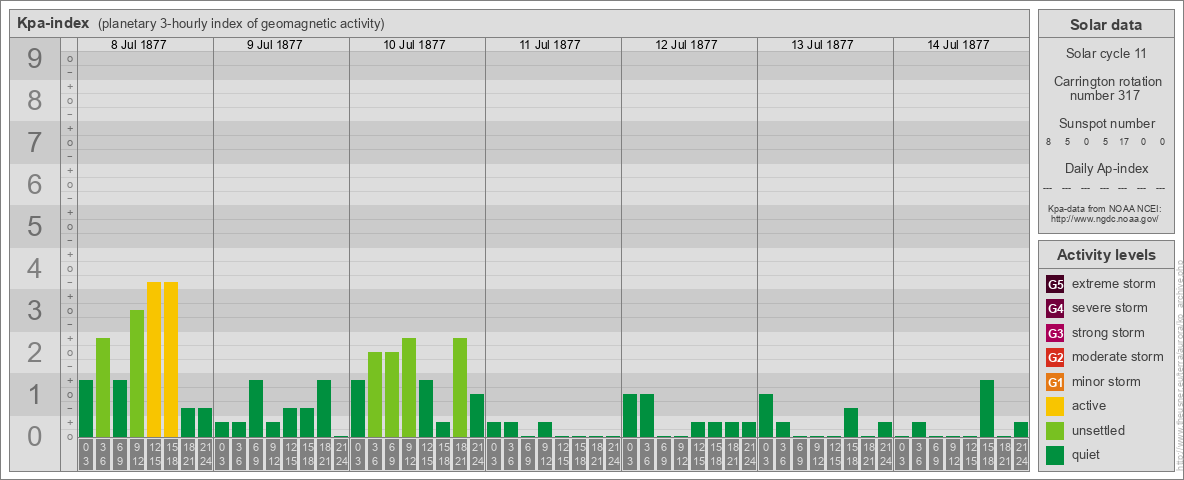This screenshot has height=480, width=1184.
Task: Click the light green 9-12 bar on 10 Jul
Action: click(409, 387)
